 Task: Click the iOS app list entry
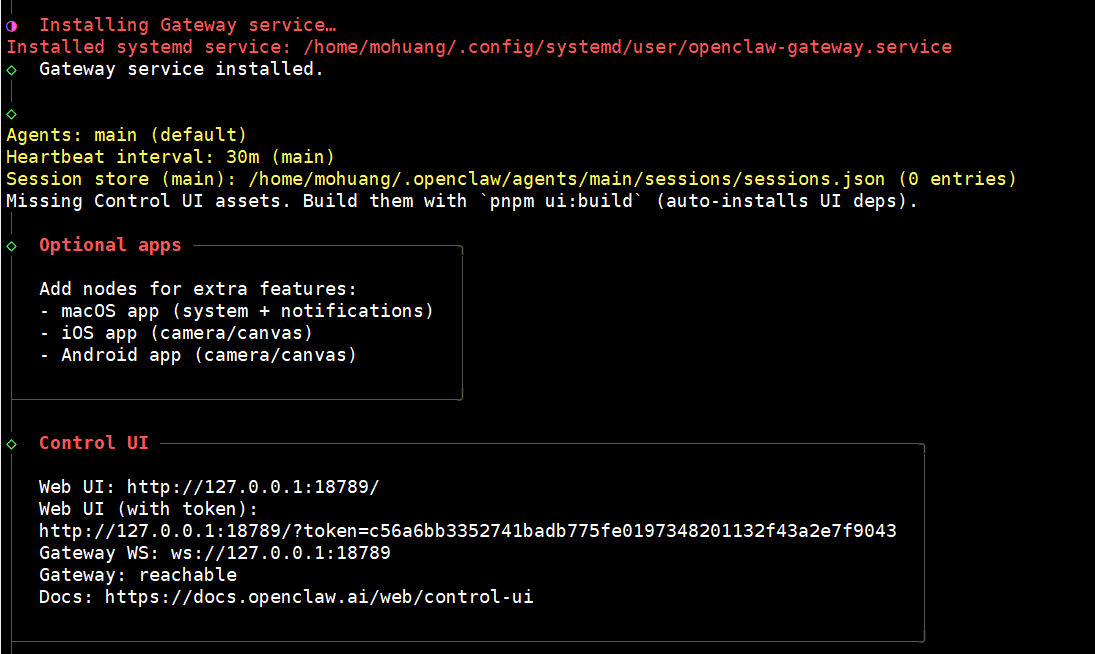tap(176, 333)
